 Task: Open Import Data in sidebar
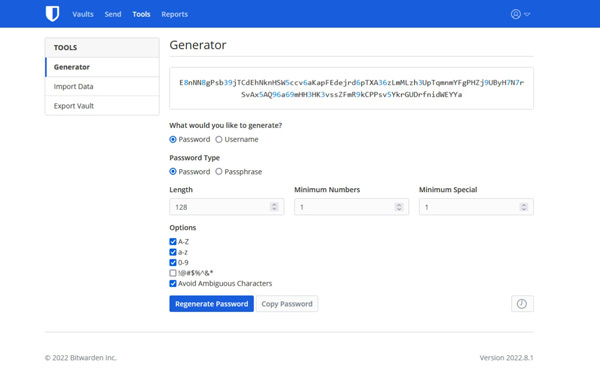click(102, 86)
